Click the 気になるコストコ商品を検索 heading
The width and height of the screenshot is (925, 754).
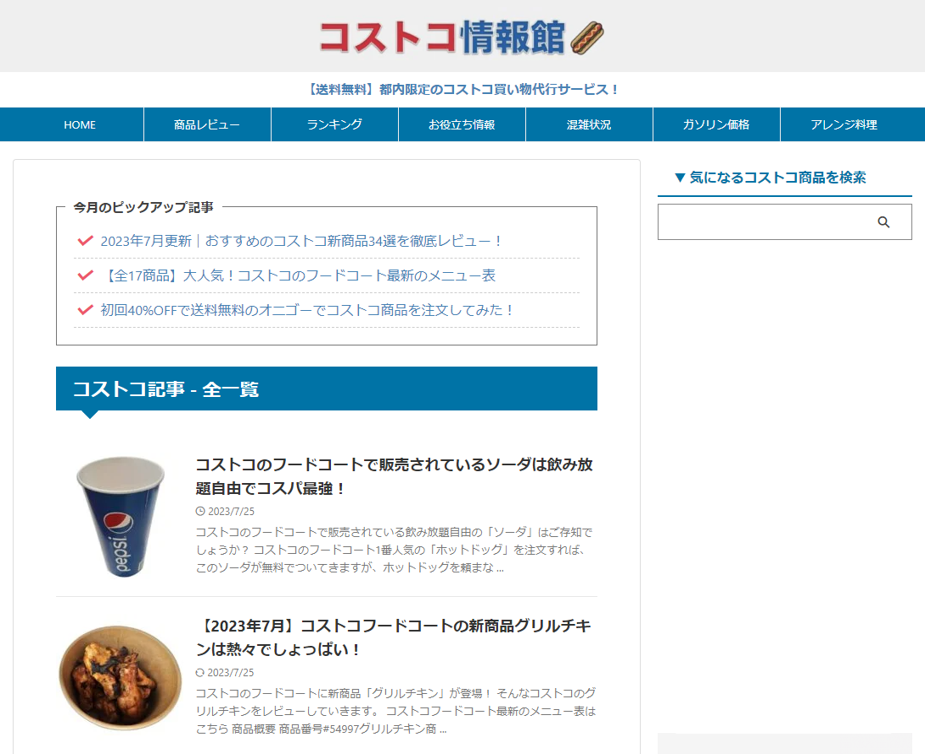click(x=770, y=177)
